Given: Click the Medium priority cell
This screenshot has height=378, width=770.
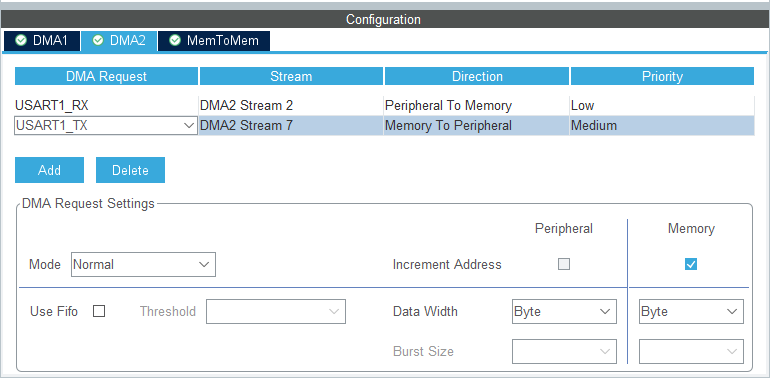Looking at the screenshot, I should pyautogui.click(x=661, y=126).
